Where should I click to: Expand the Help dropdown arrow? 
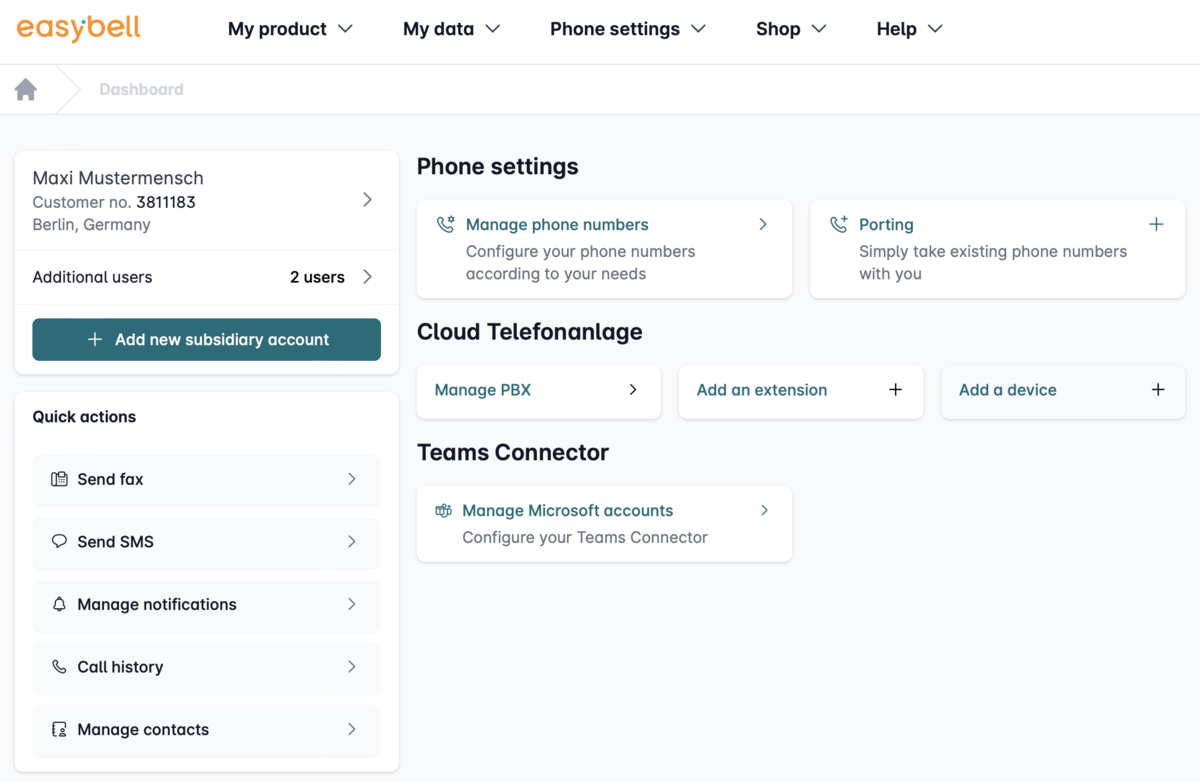935,29
